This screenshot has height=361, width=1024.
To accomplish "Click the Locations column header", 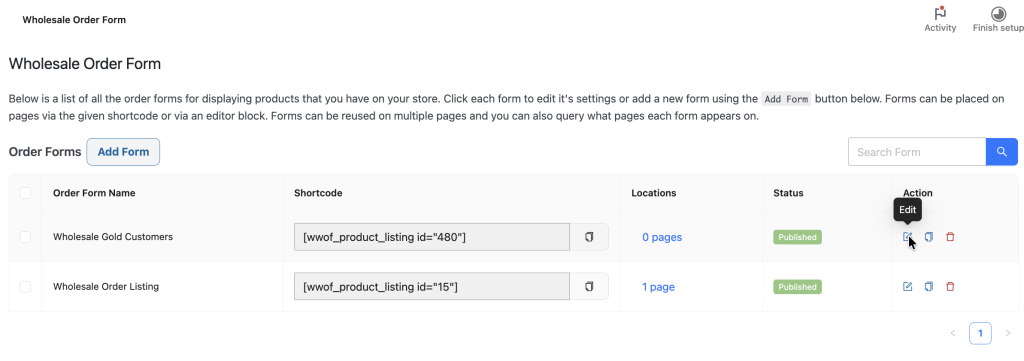I will click(x=654, y=193).
